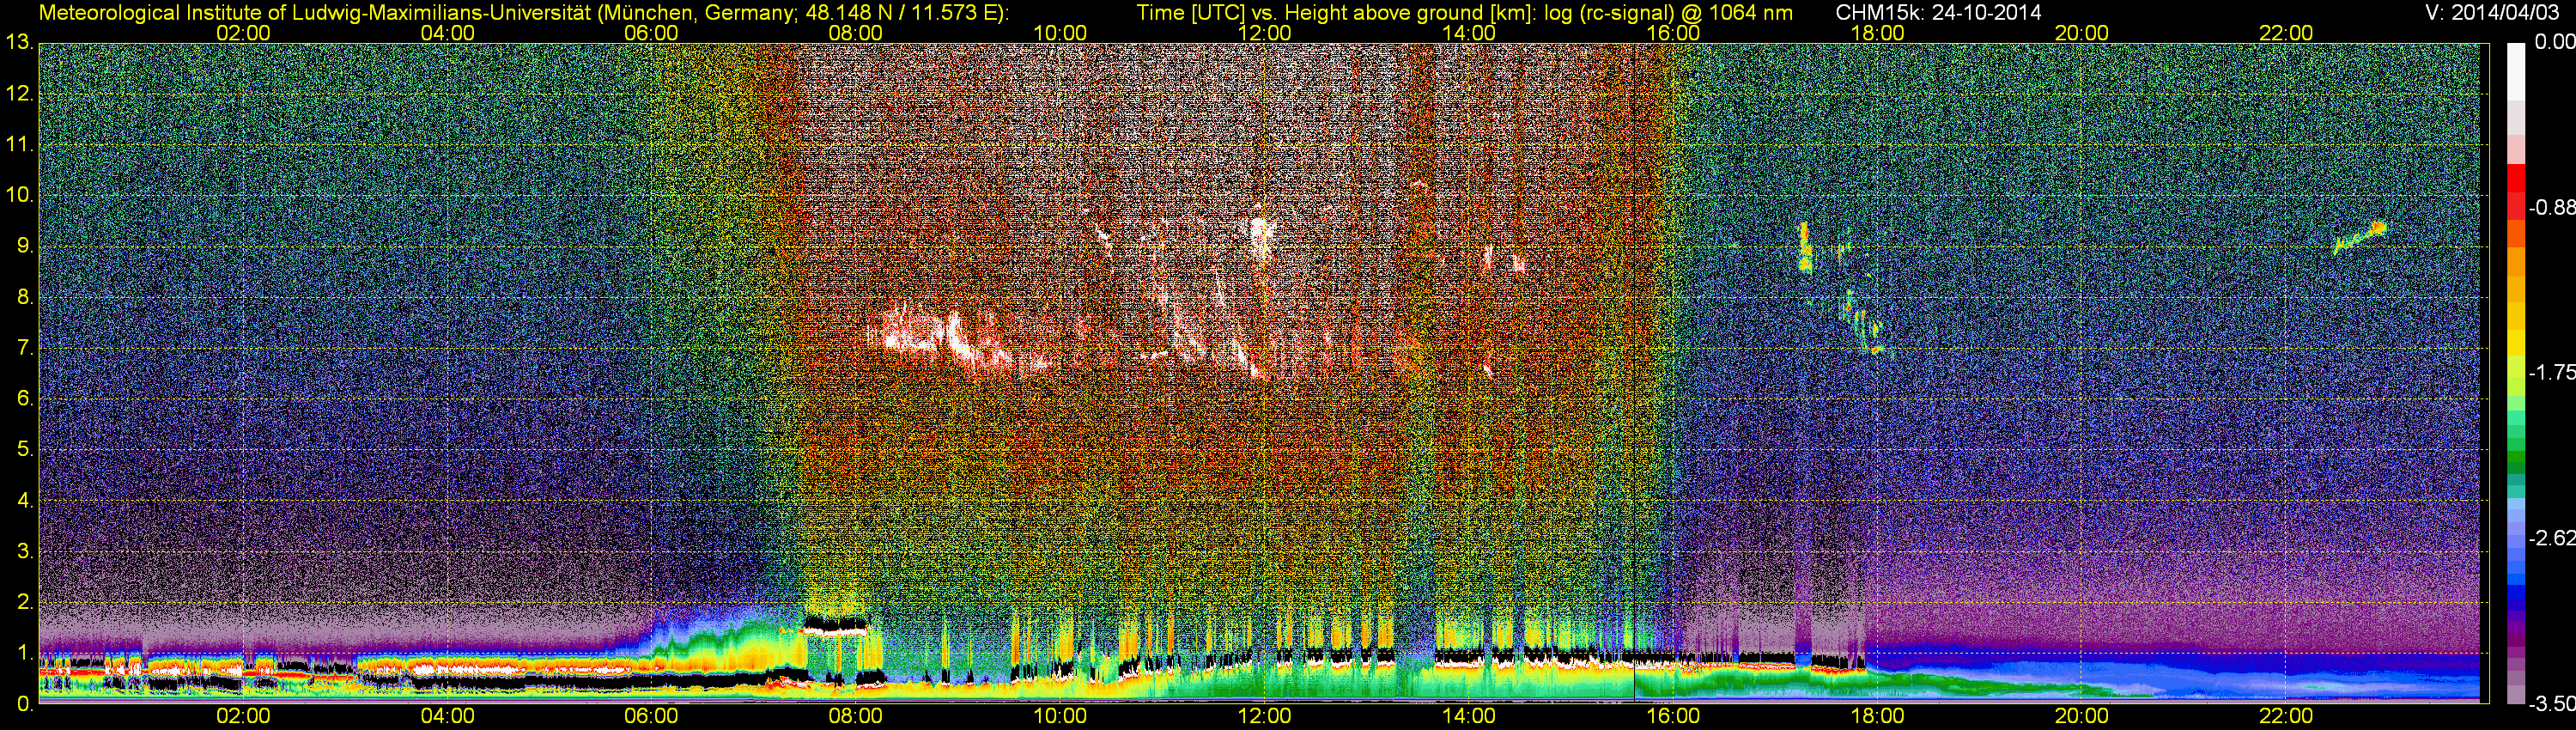Click the 5 km height axis label

pos(24,450)
